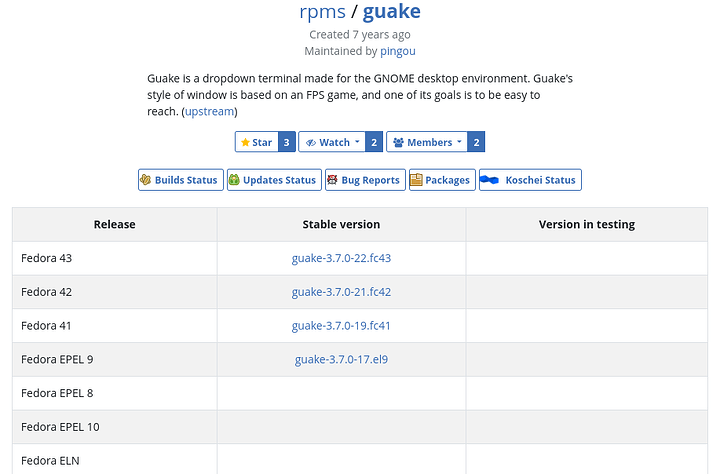This screenshot has width=720, height=474.
Task: Follow the upstream project link
Action: click(209, 111)
